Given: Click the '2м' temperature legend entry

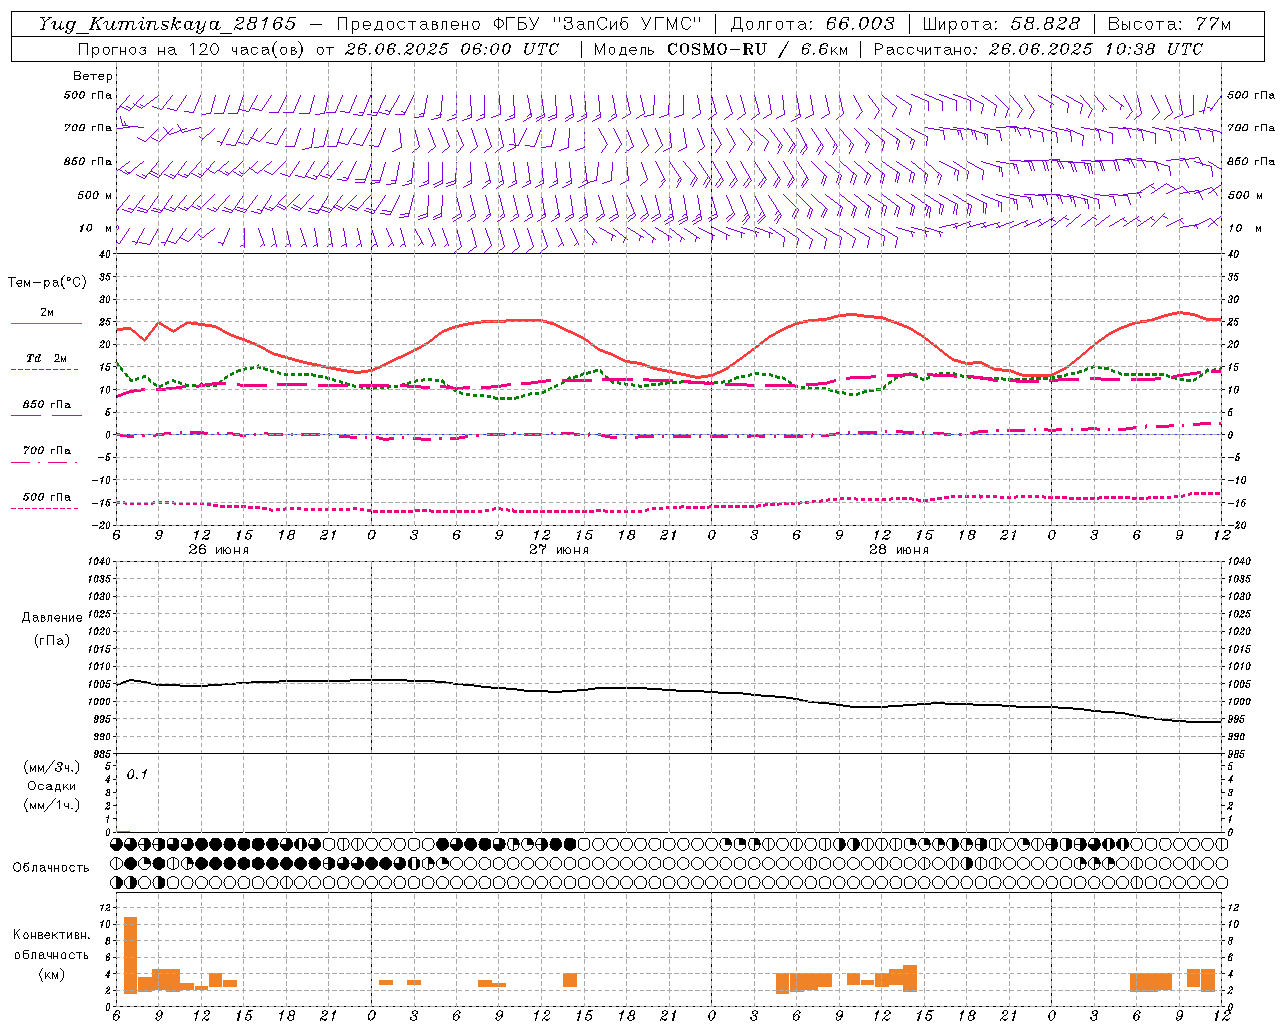Looking at the screenshot, I should coord(47,313).
